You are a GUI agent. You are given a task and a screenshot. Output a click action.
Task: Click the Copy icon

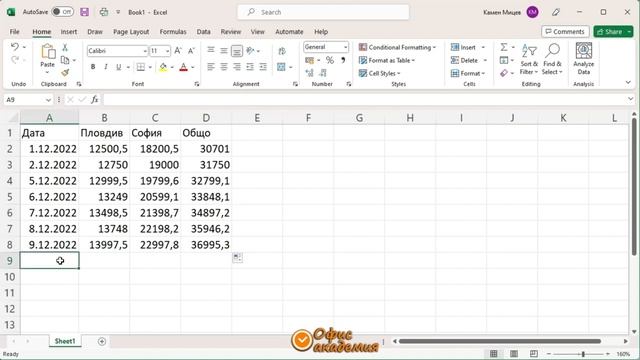65,60
